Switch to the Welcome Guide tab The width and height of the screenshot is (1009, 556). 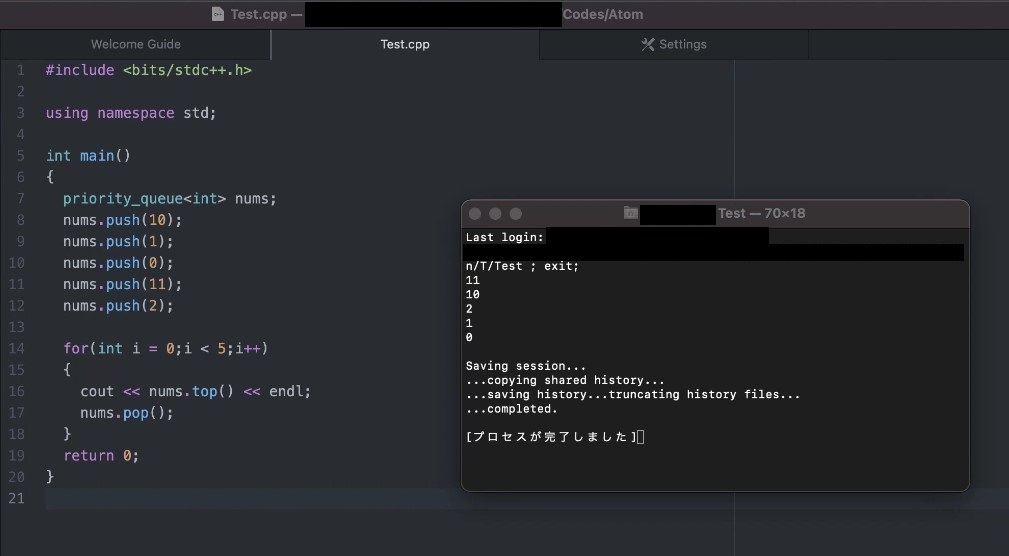136,44
